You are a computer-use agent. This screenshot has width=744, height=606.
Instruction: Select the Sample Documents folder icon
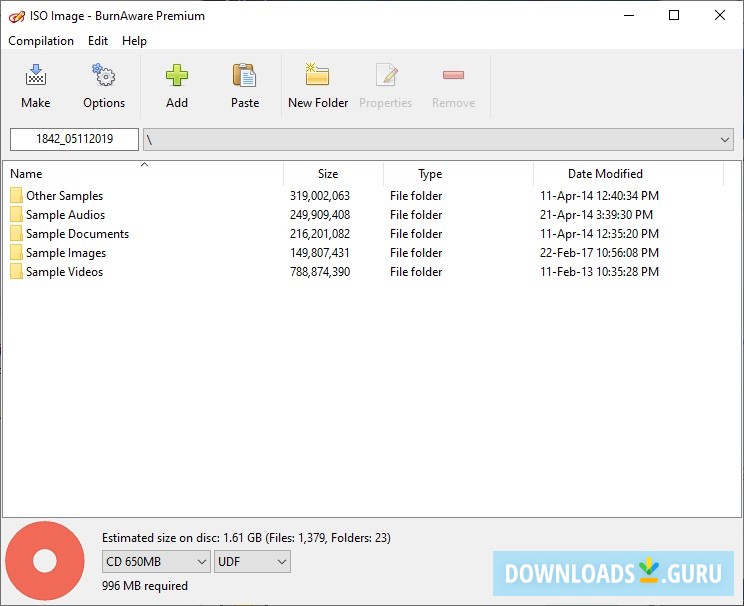tap(16, 233)
